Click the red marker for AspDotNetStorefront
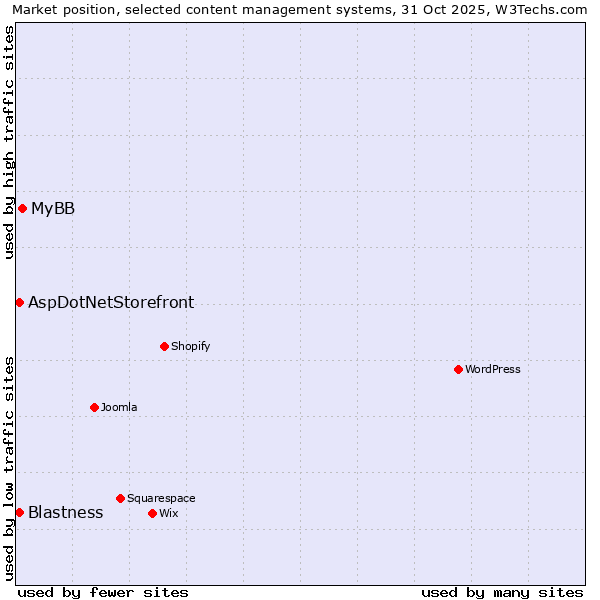The image size is (600, 600). pos(19,302)
